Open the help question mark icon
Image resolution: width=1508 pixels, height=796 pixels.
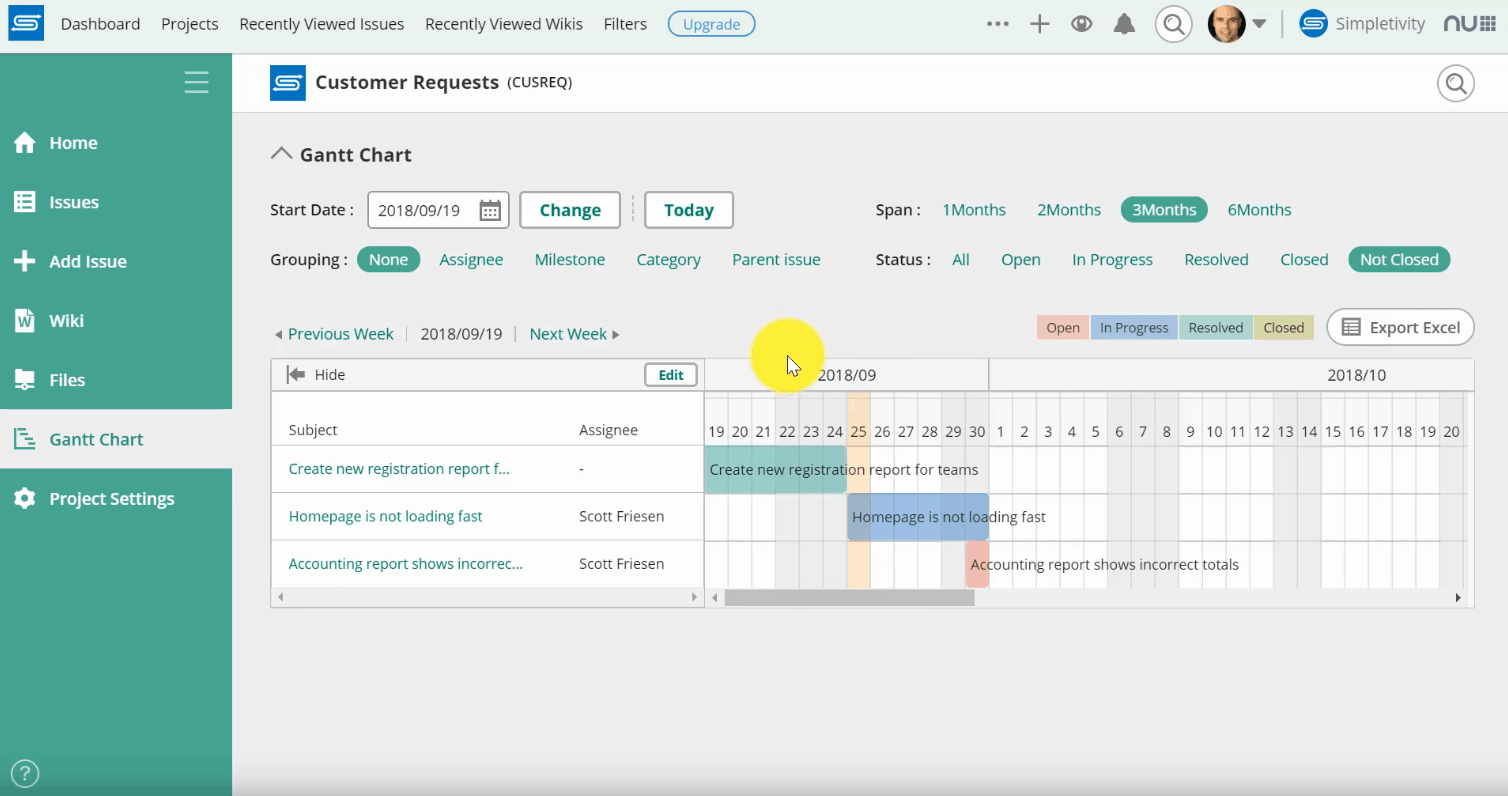pos(24,773)
